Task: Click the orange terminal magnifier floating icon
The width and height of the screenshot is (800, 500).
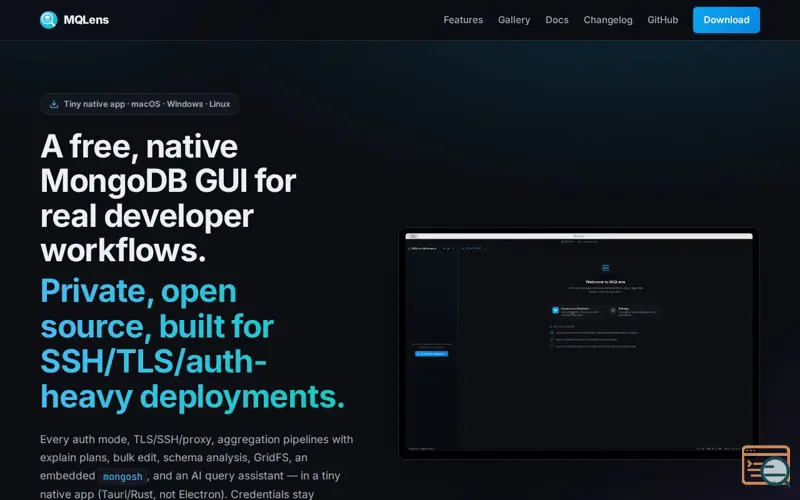Action: 766,465
